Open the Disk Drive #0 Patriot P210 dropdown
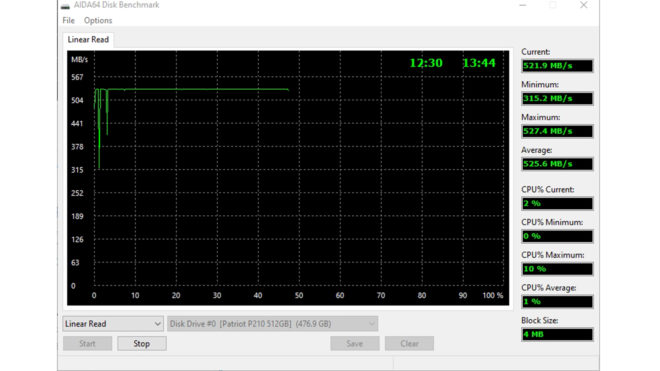 (272, 324)
